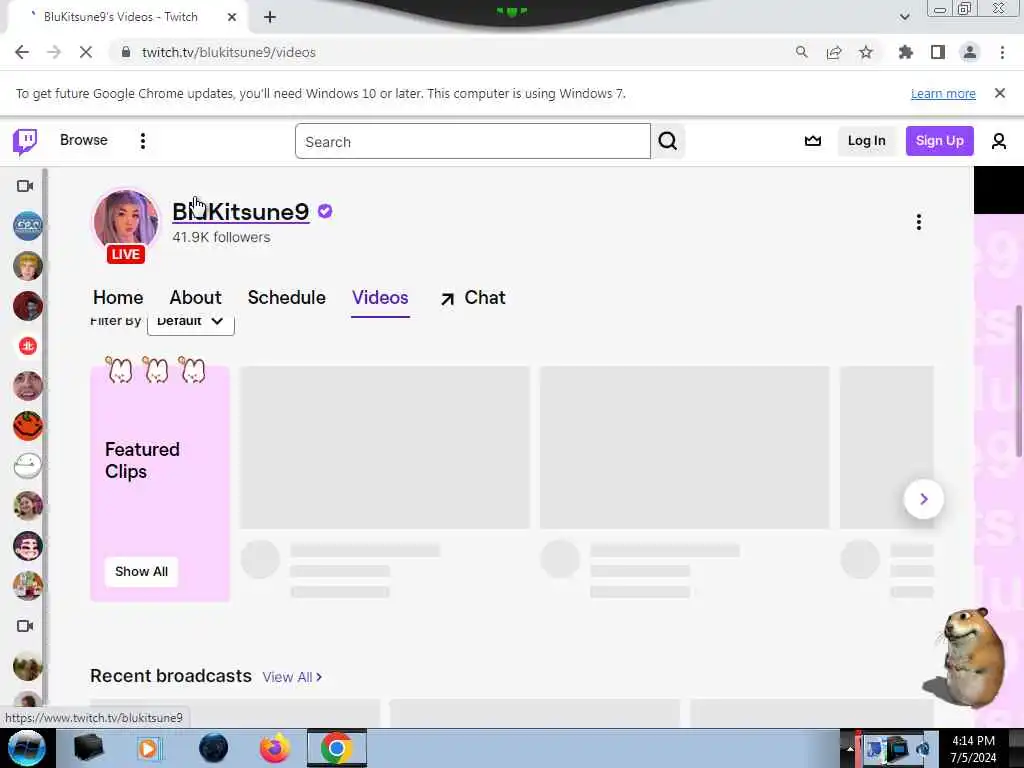Open the red circle logo sidebar channel
The height and width of the screenshot is (768, 1024).
coord(27,346)
